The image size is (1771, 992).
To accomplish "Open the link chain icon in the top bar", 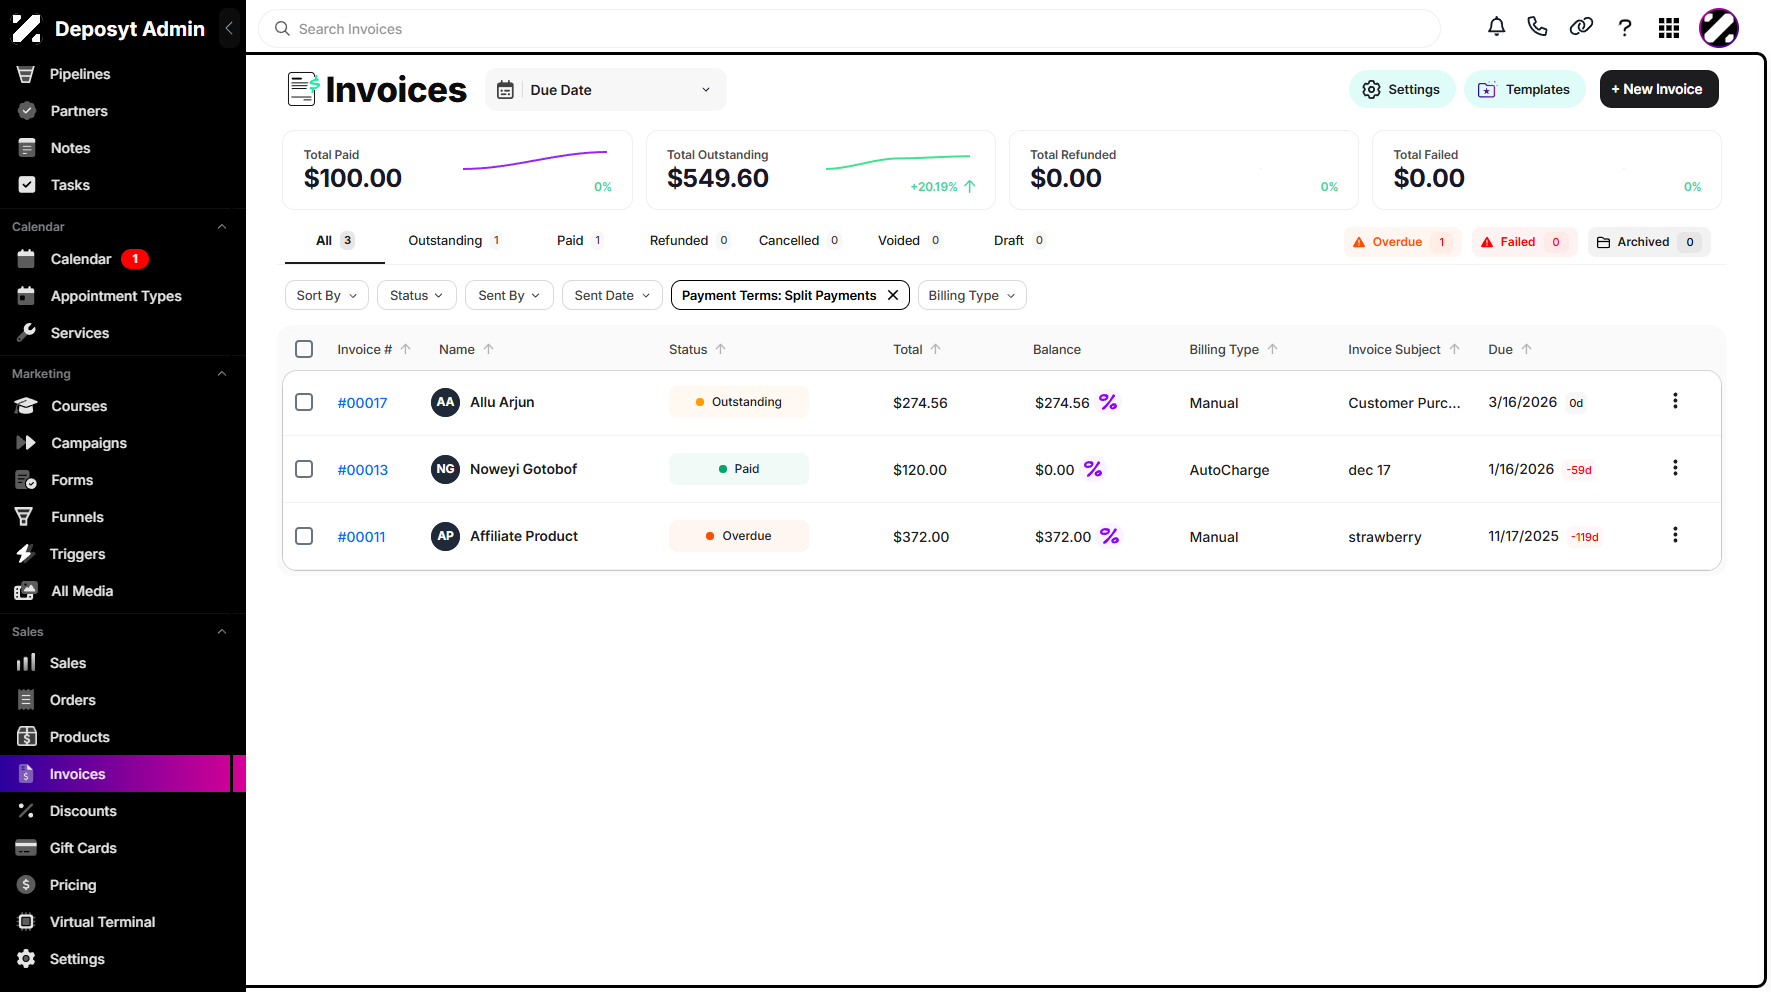I will coord(1581,27).
